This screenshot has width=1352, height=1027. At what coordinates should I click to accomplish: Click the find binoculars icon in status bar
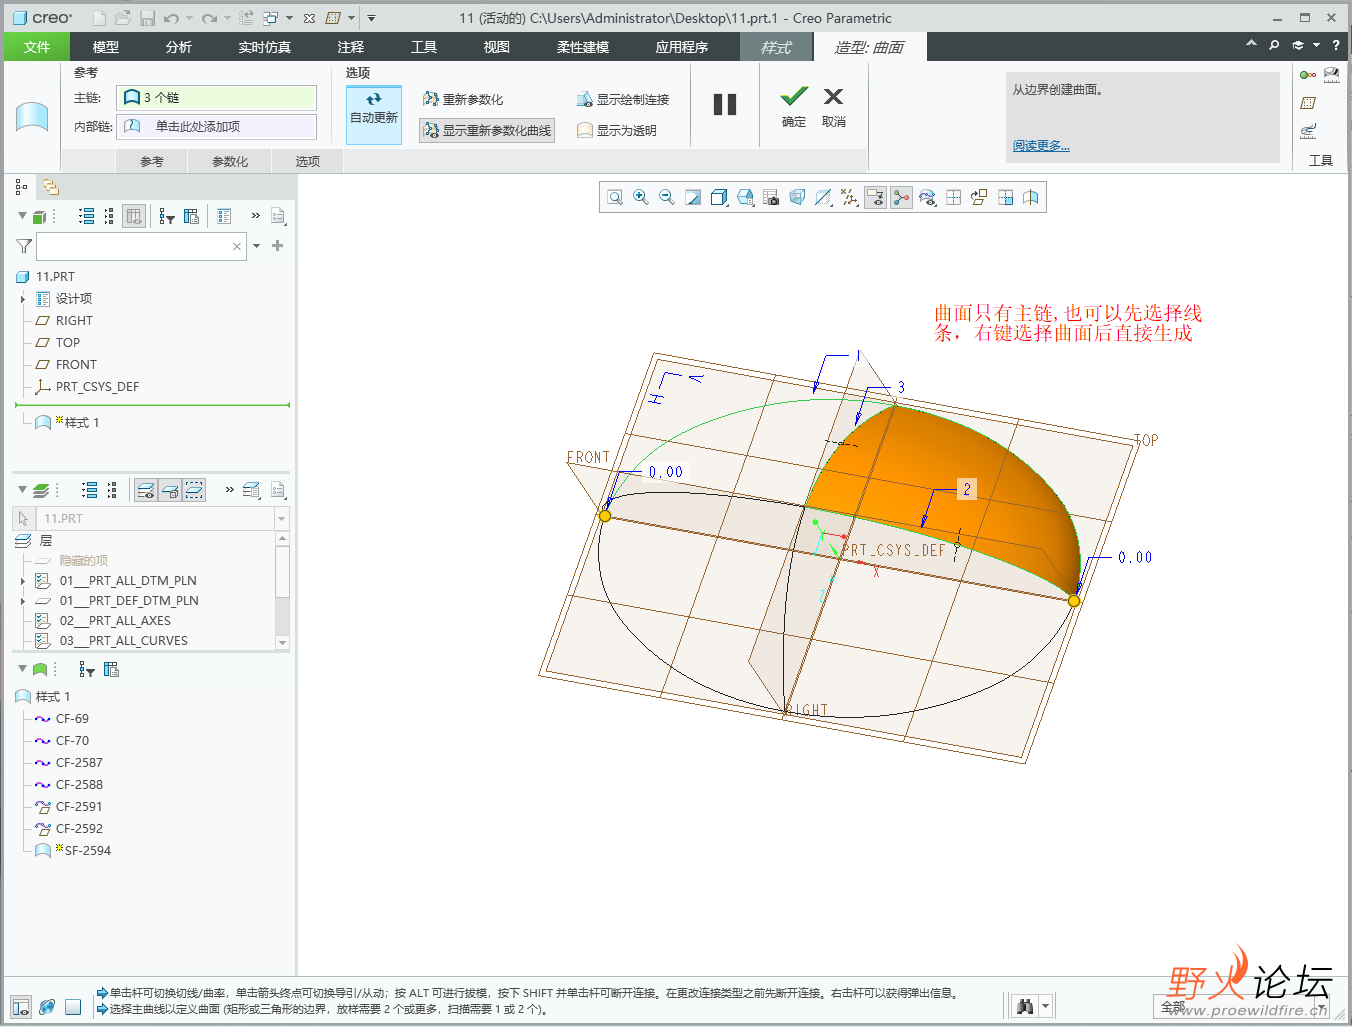(x=1025, y=1006)
